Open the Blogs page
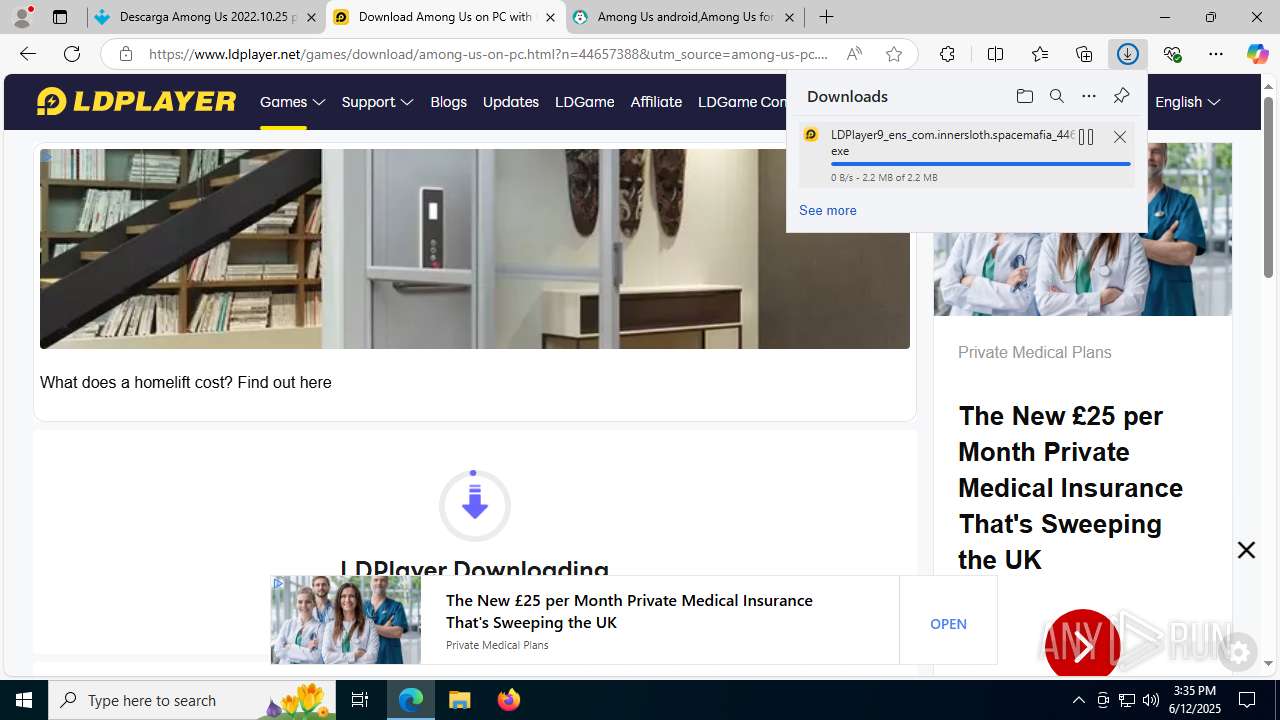Viewport: 1280px width, 720px height. [448, 102]
